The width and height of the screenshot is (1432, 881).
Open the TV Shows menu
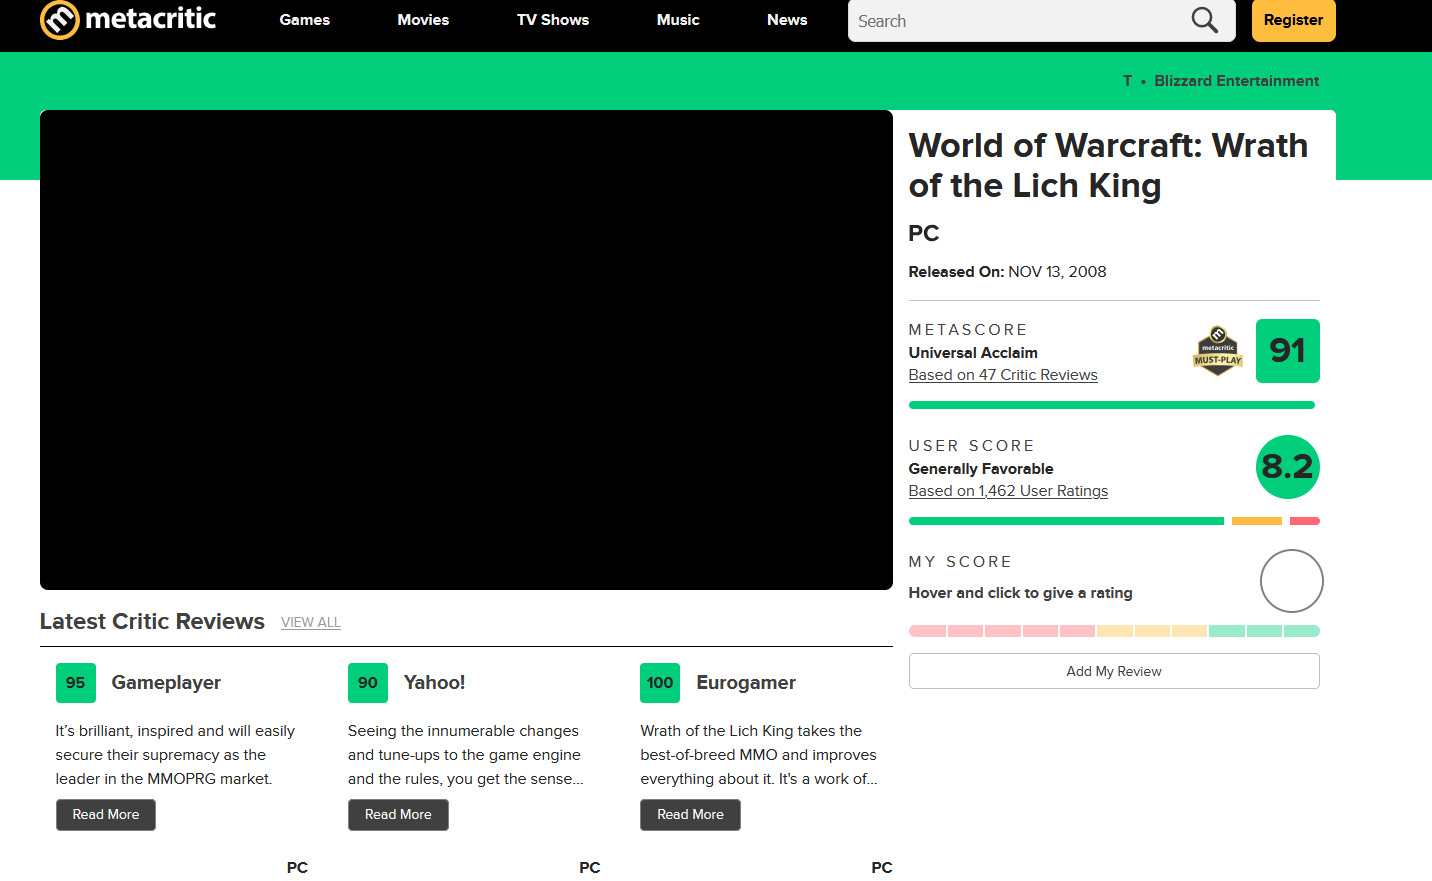point(553,20)
